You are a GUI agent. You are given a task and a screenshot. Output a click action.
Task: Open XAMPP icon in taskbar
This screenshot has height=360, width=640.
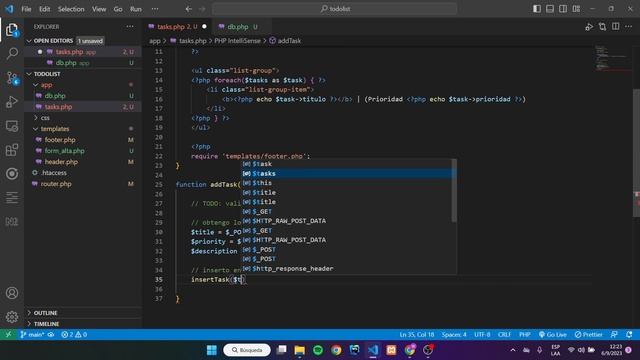[391, 350]
